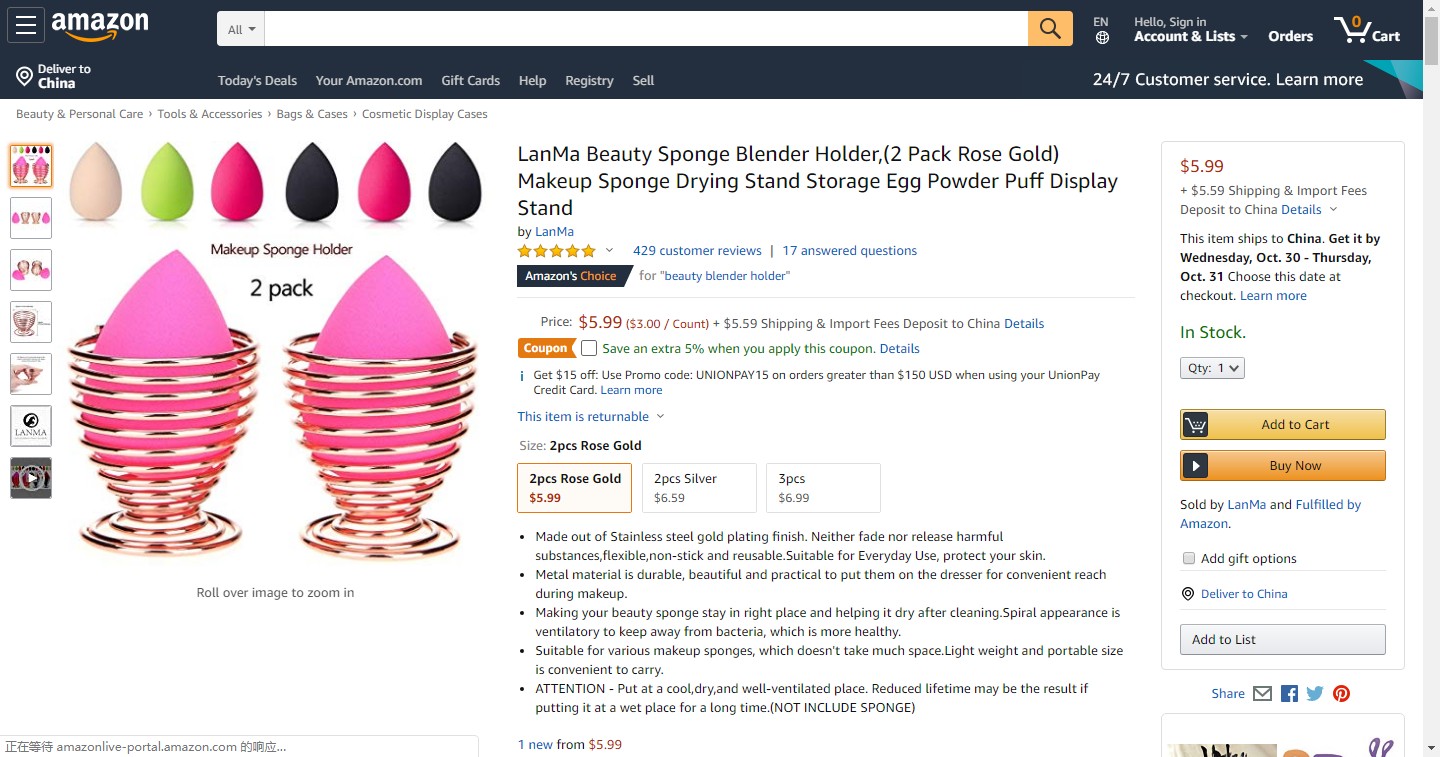Select the 2pcs Silver size option

click(x=698, y=488)
